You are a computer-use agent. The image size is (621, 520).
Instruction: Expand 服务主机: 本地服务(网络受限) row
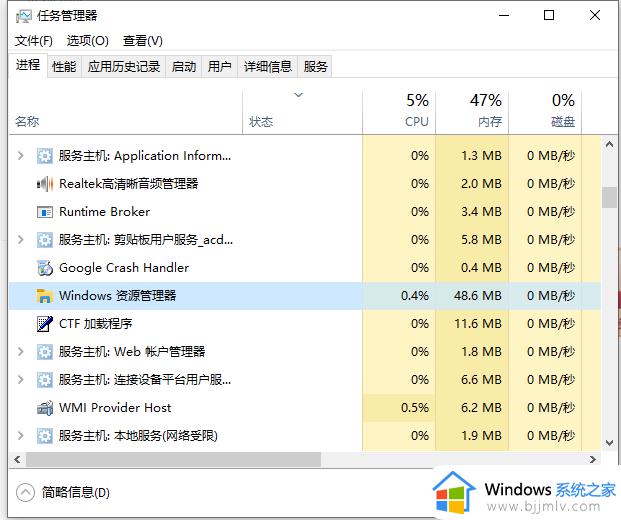(x=21, y=436)
